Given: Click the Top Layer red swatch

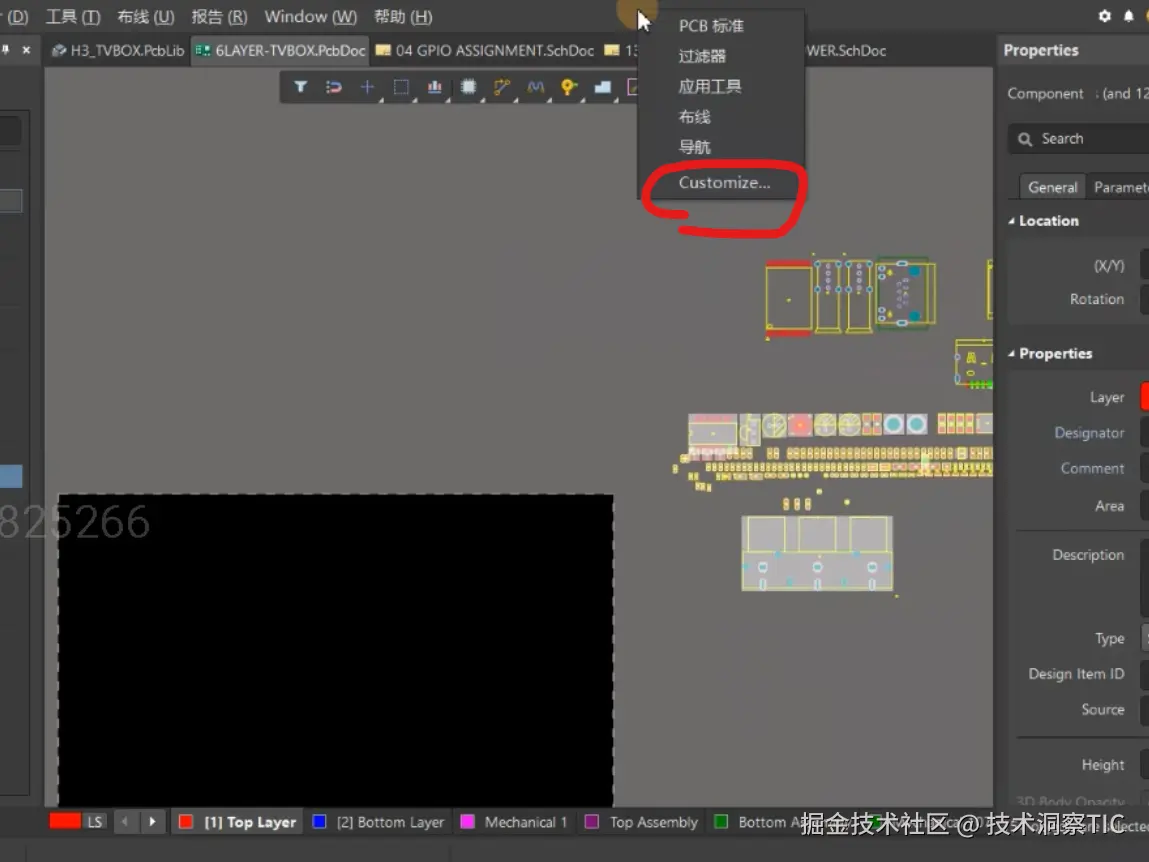Looking at the screenshot, I should 185,822.
